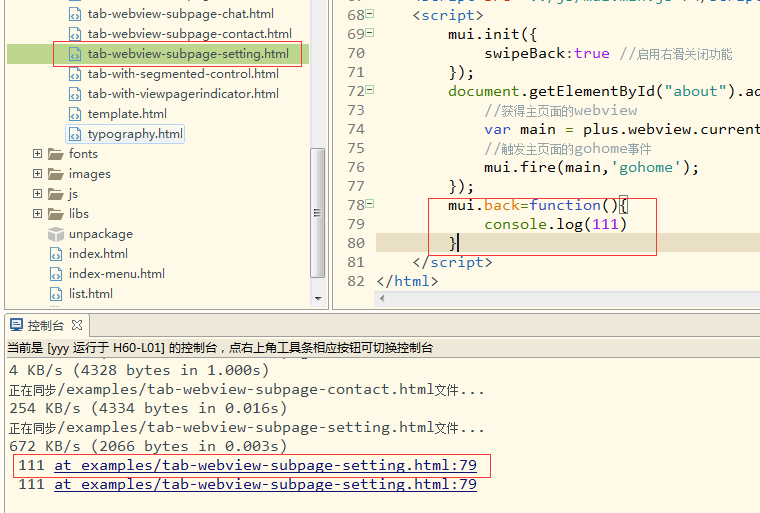Collapse the mui.back function at line 78
Image resolution: width=760 pixels, height=513 pixels.
(x=370, y=204)
